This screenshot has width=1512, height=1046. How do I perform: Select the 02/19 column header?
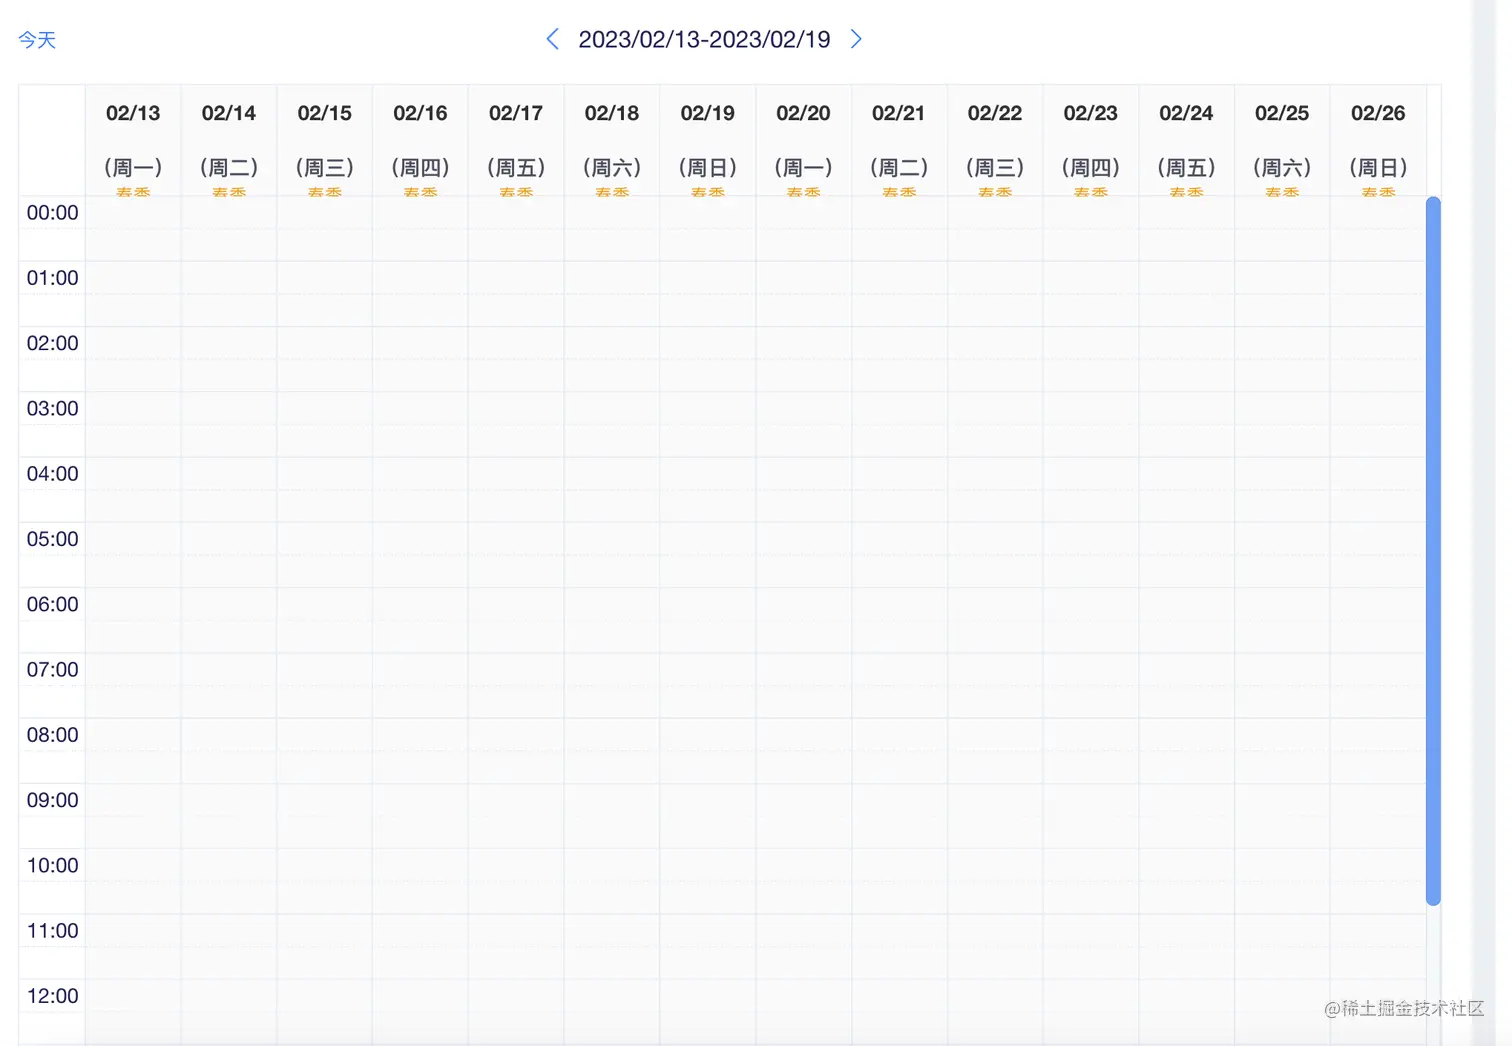pyautogui.click(x=708, y=140)
